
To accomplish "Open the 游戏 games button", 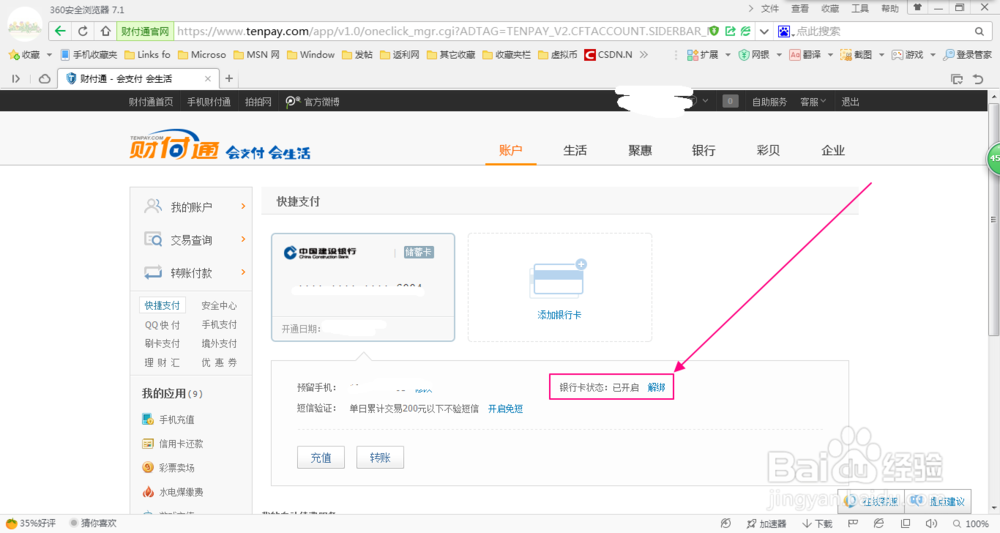I will pos(907,55).
